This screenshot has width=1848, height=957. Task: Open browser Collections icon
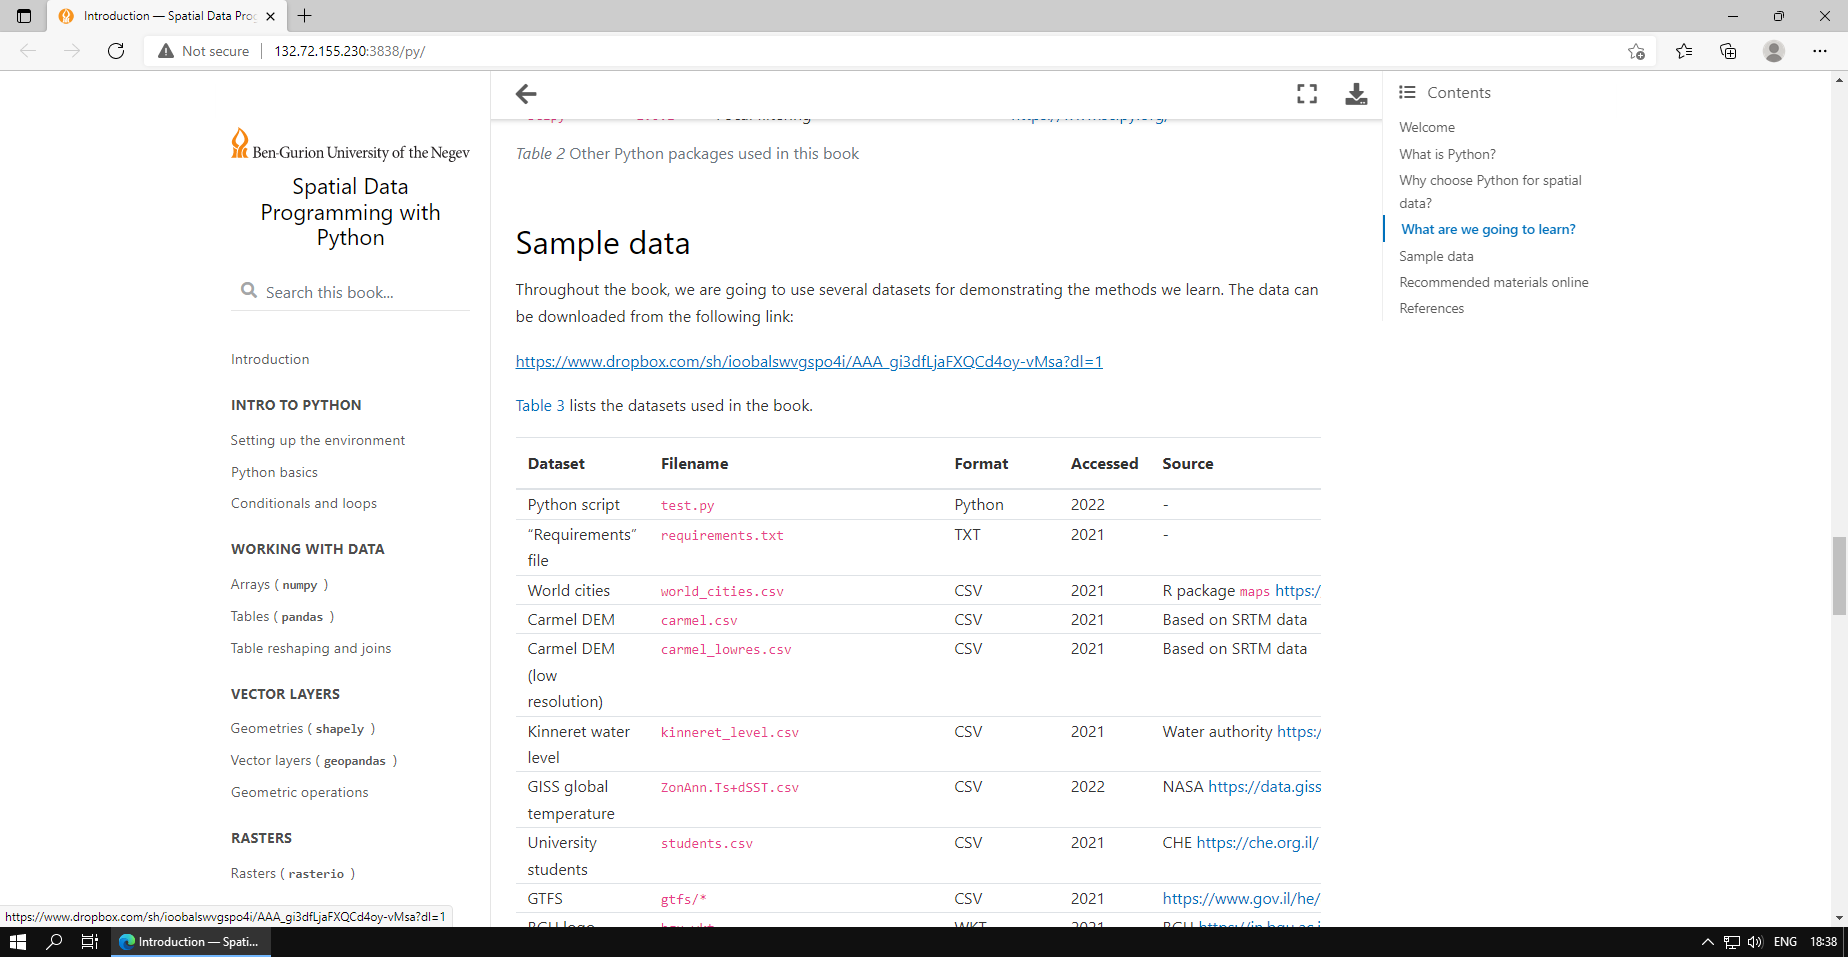click(1728, 51)
